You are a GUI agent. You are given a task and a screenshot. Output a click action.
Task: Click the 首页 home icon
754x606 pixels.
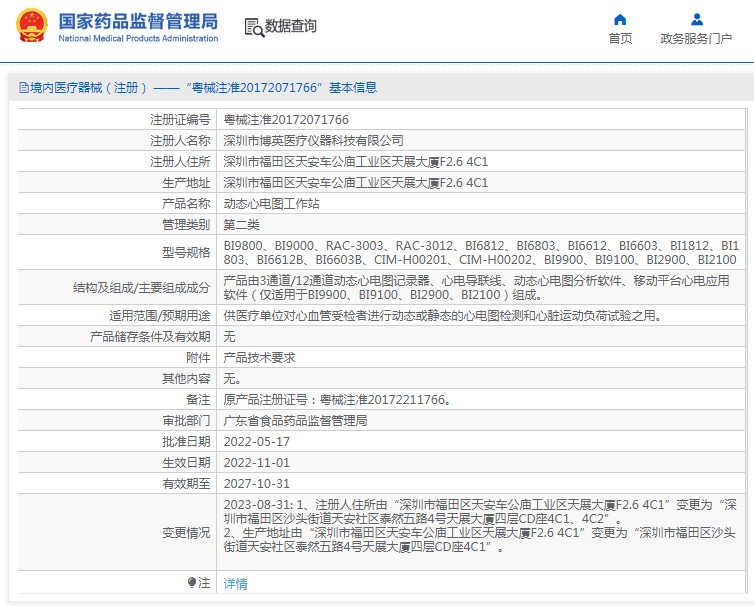[x=620, y=19]
